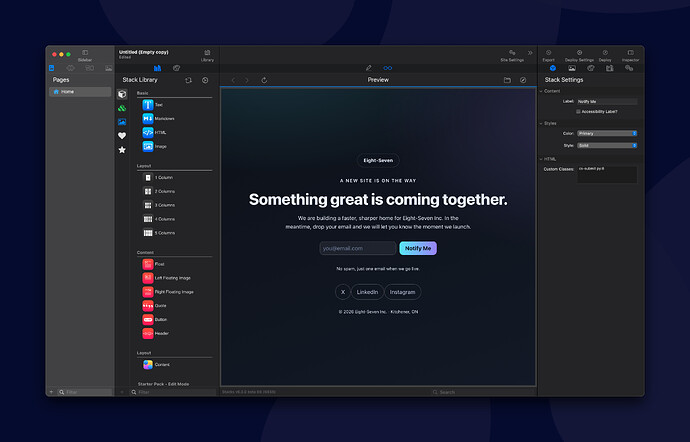Toggle the Sidebar visibility button
The image size is (690, 442).
85,55
